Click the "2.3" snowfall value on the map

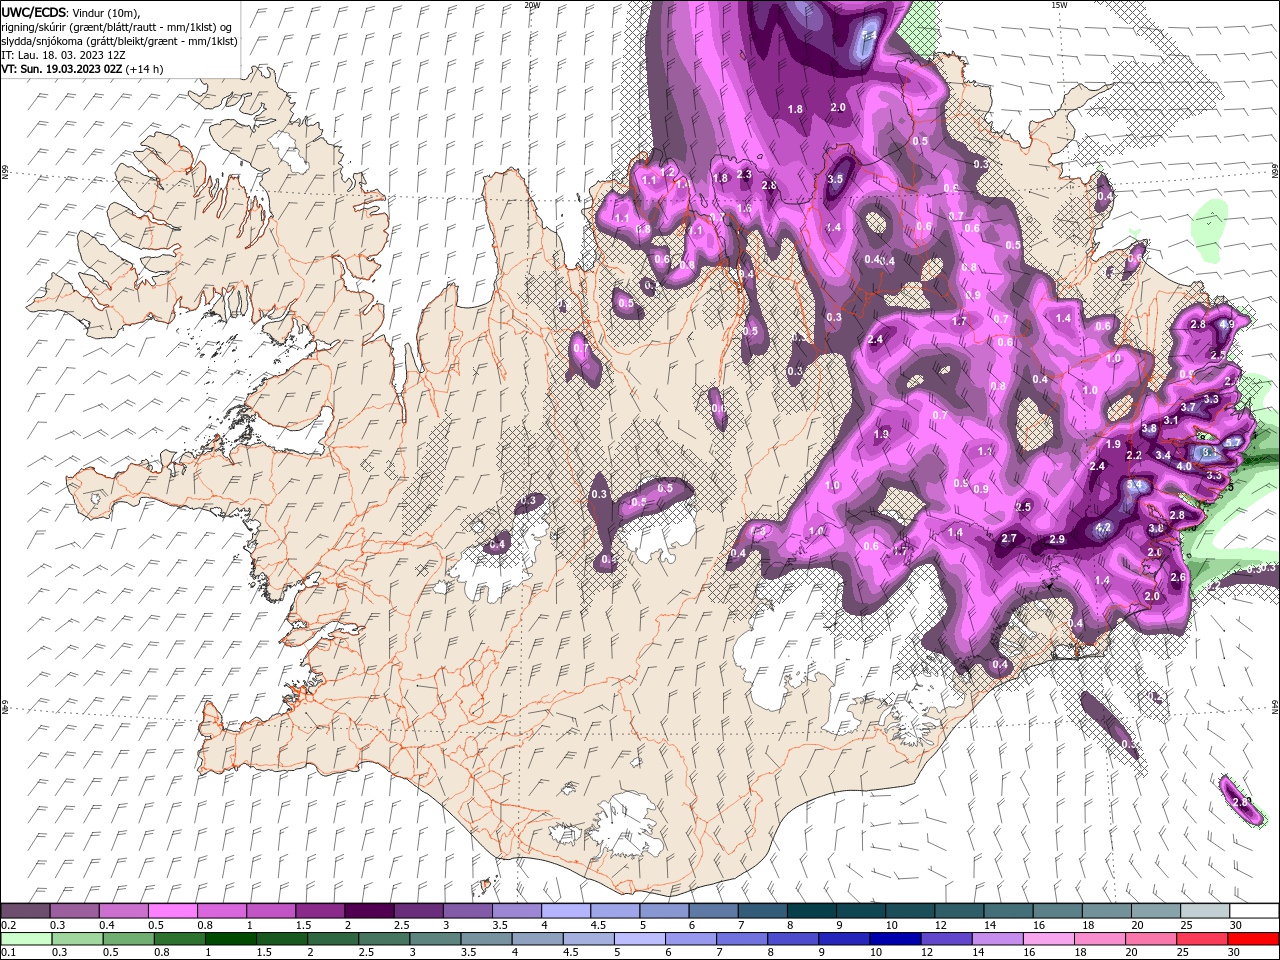pyautogui.click(x=744, y=174)
